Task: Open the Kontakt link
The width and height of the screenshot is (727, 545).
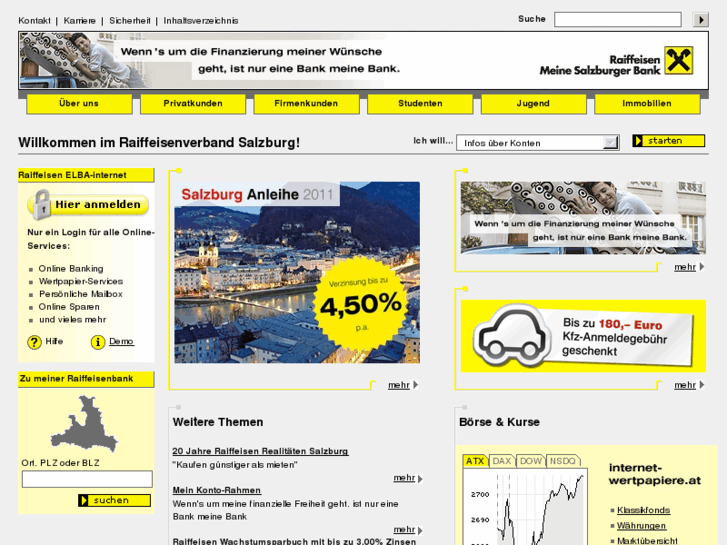Action: point(34,21)
